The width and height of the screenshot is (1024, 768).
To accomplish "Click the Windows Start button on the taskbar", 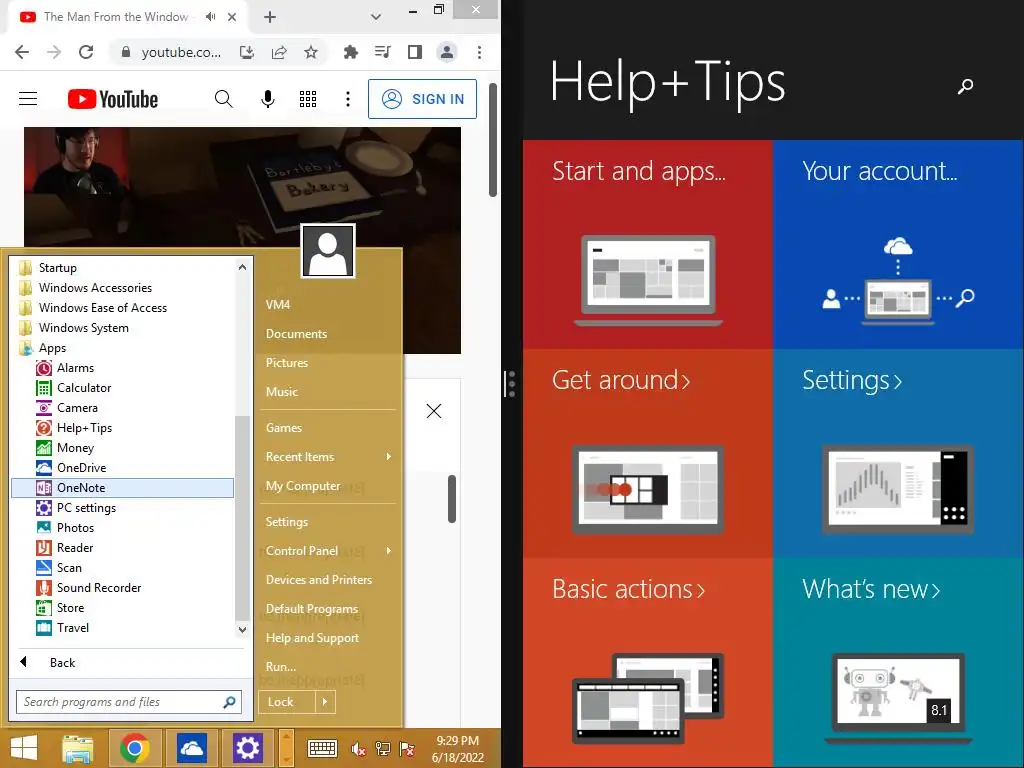I will click(x=24, y=748).
